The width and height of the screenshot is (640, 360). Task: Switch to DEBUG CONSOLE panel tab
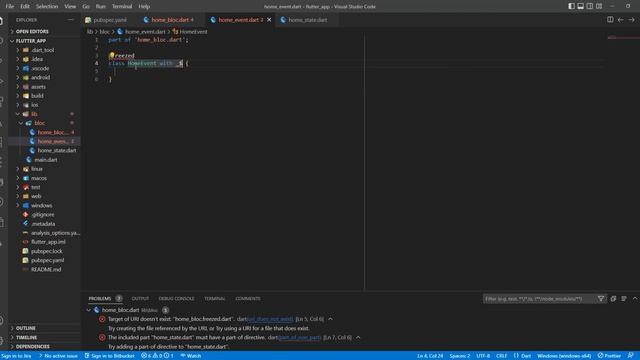pyautogui.click(x=176, y=299)
